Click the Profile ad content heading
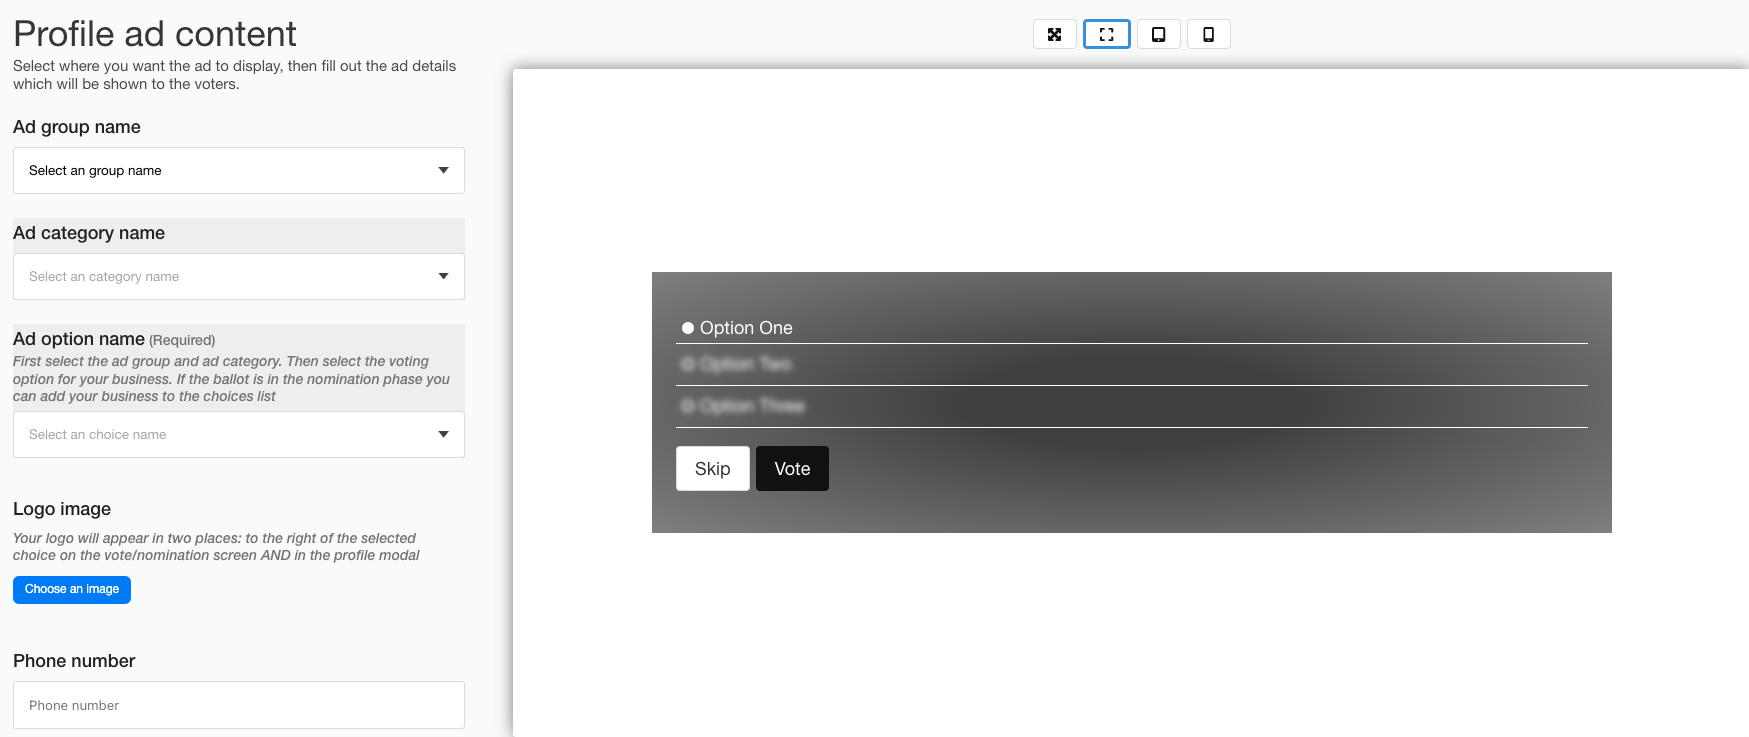This screenshot has height=737, width=1749. [x=155, y=34]
